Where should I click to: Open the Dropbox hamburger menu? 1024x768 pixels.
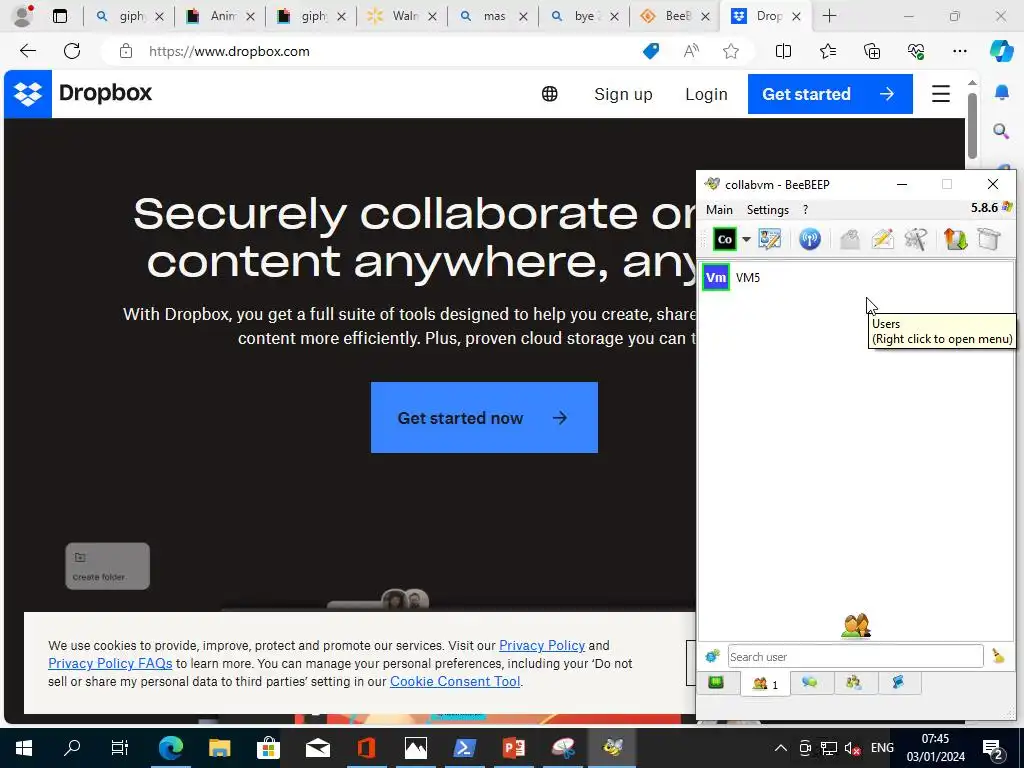coord(940,94)
